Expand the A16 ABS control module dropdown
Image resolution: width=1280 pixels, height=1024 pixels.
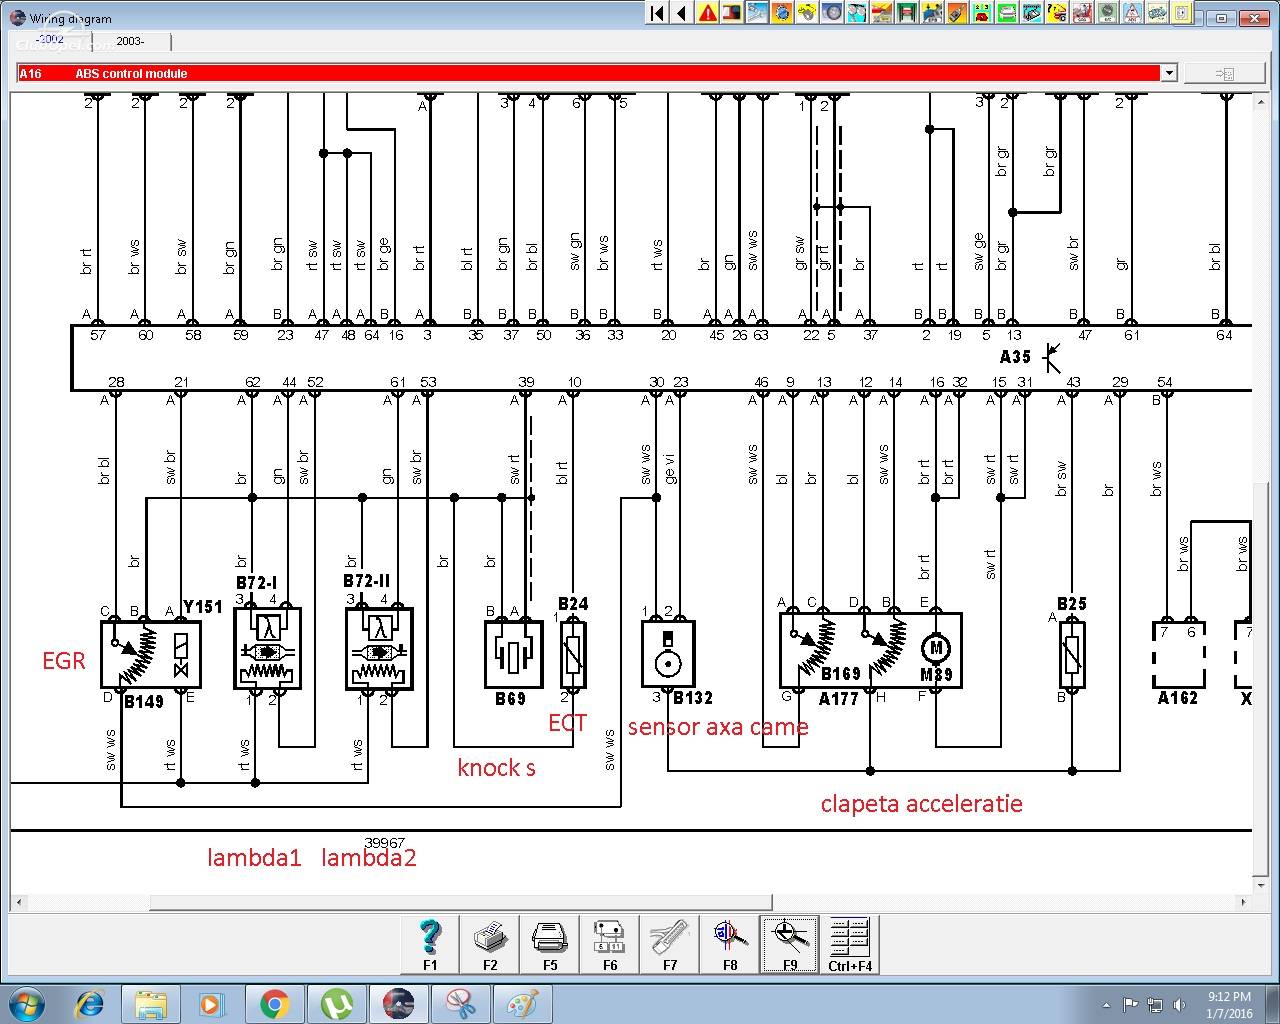click(1168, 73)
